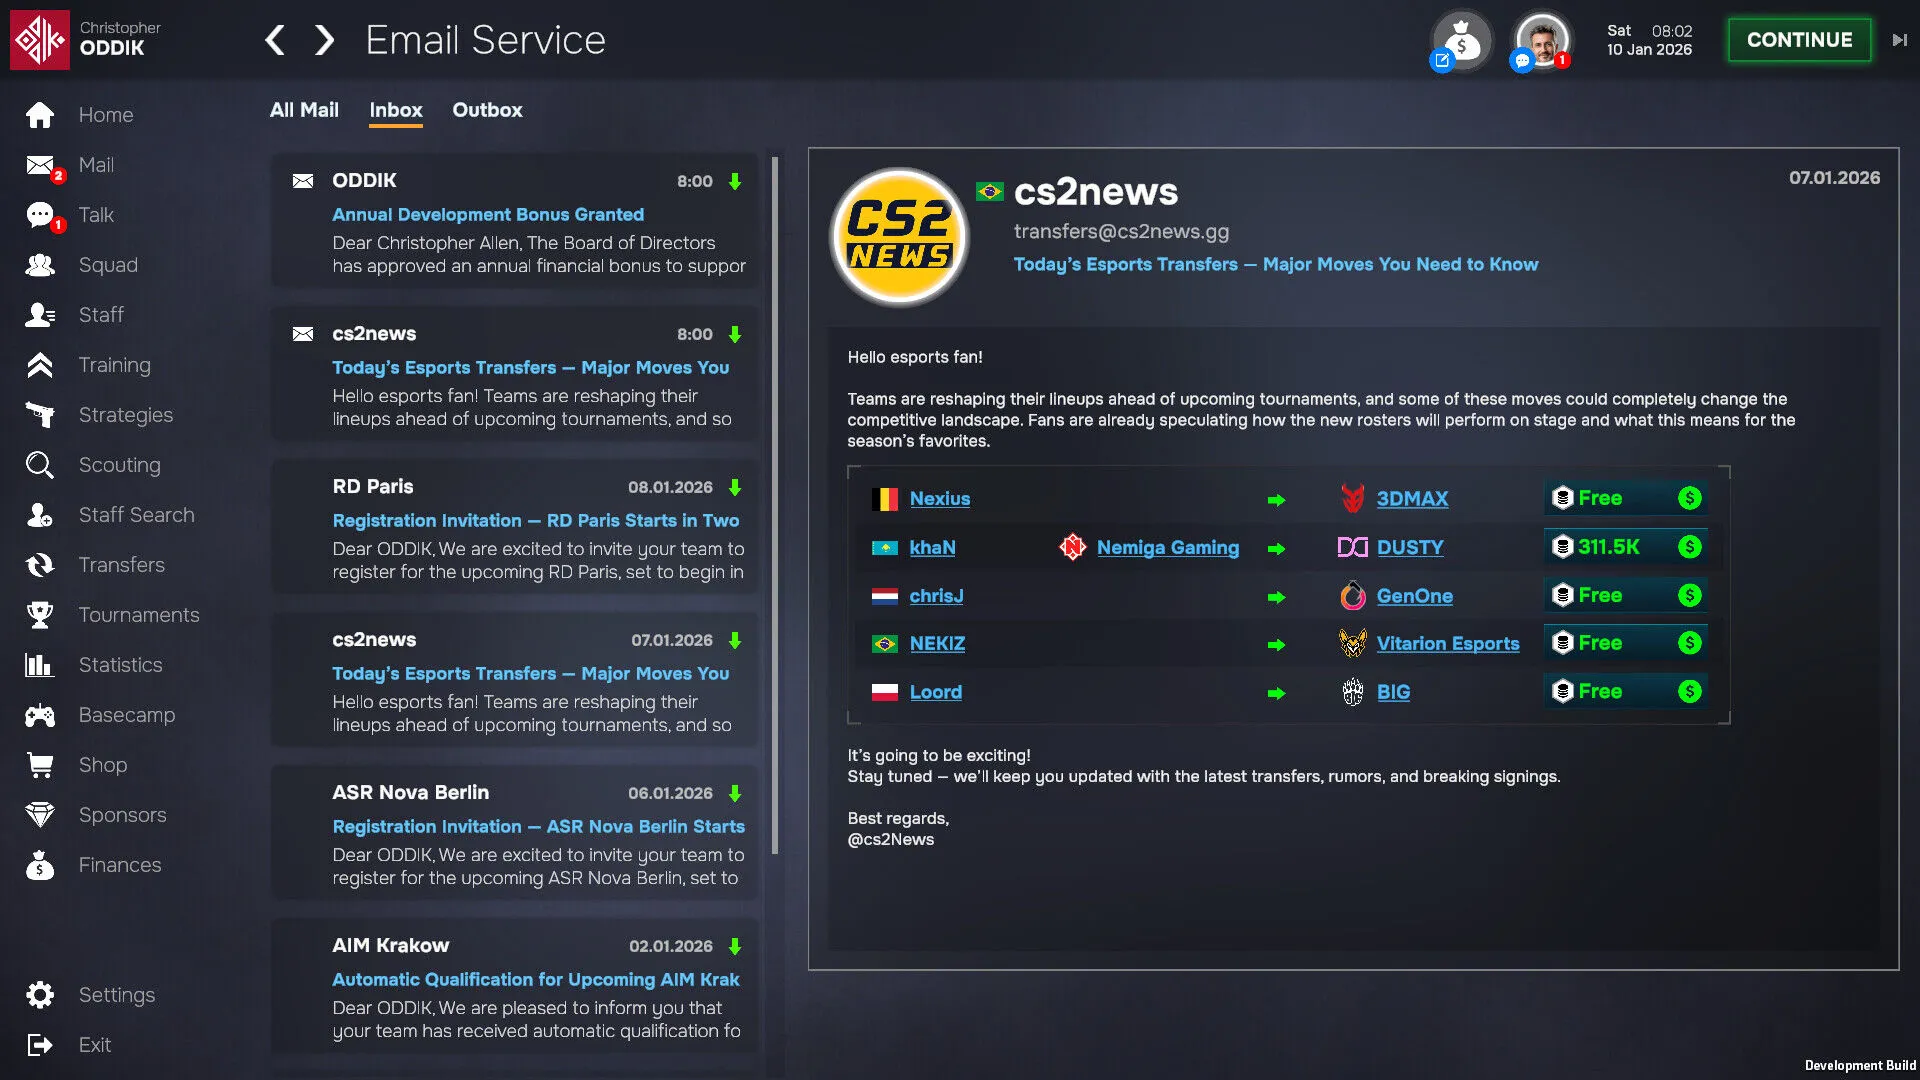Image resolution: width=1920 pixels, height=1080 pixels.
Task: Go back with left arrow chevron
Action: (275, 40)
